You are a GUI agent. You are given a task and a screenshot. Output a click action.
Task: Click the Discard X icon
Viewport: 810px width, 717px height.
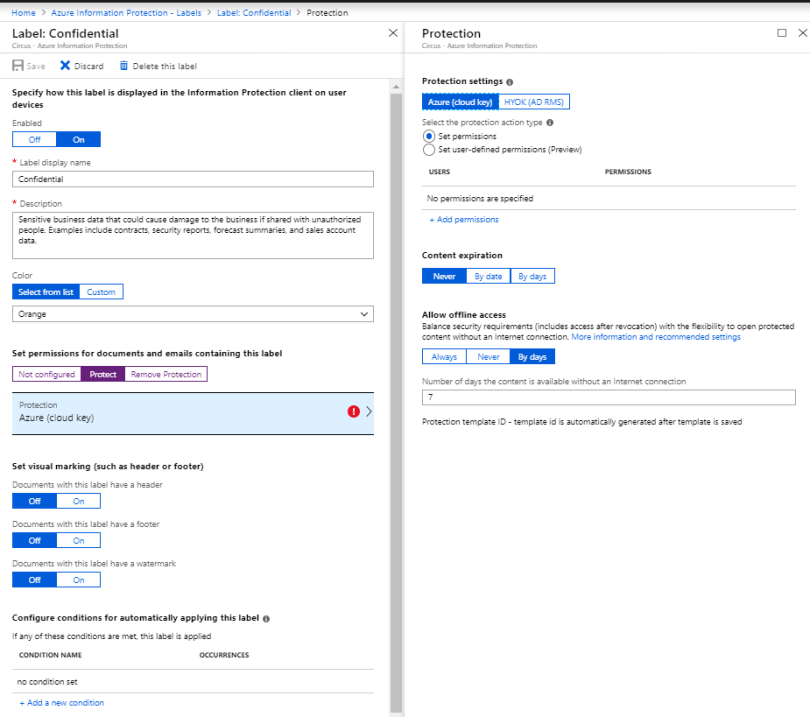click(65, 66)
